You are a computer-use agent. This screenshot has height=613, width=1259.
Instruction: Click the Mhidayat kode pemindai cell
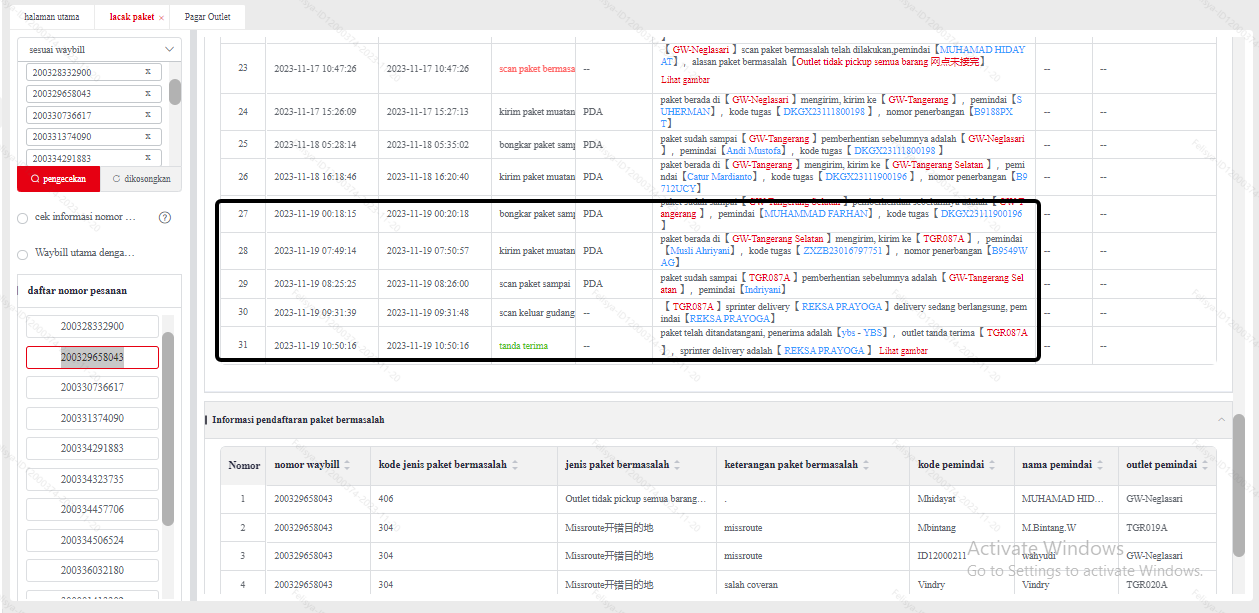pyautogui.click(x=937, y=498)
